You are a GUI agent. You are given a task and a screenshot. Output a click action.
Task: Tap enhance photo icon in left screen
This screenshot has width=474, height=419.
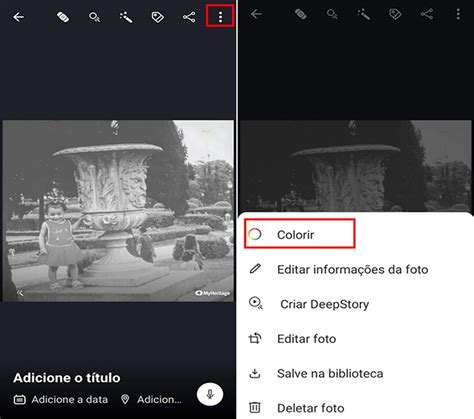click(94, 17)
